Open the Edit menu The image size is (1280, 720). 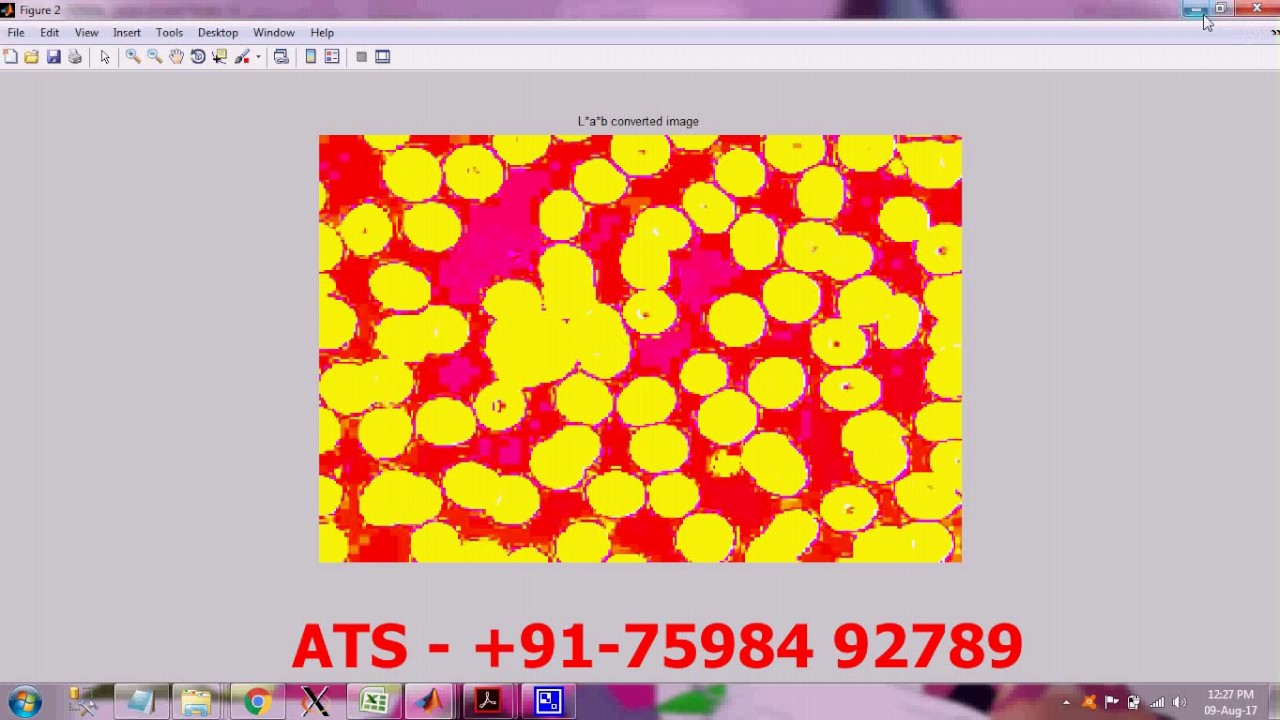[x=49, y=33]
